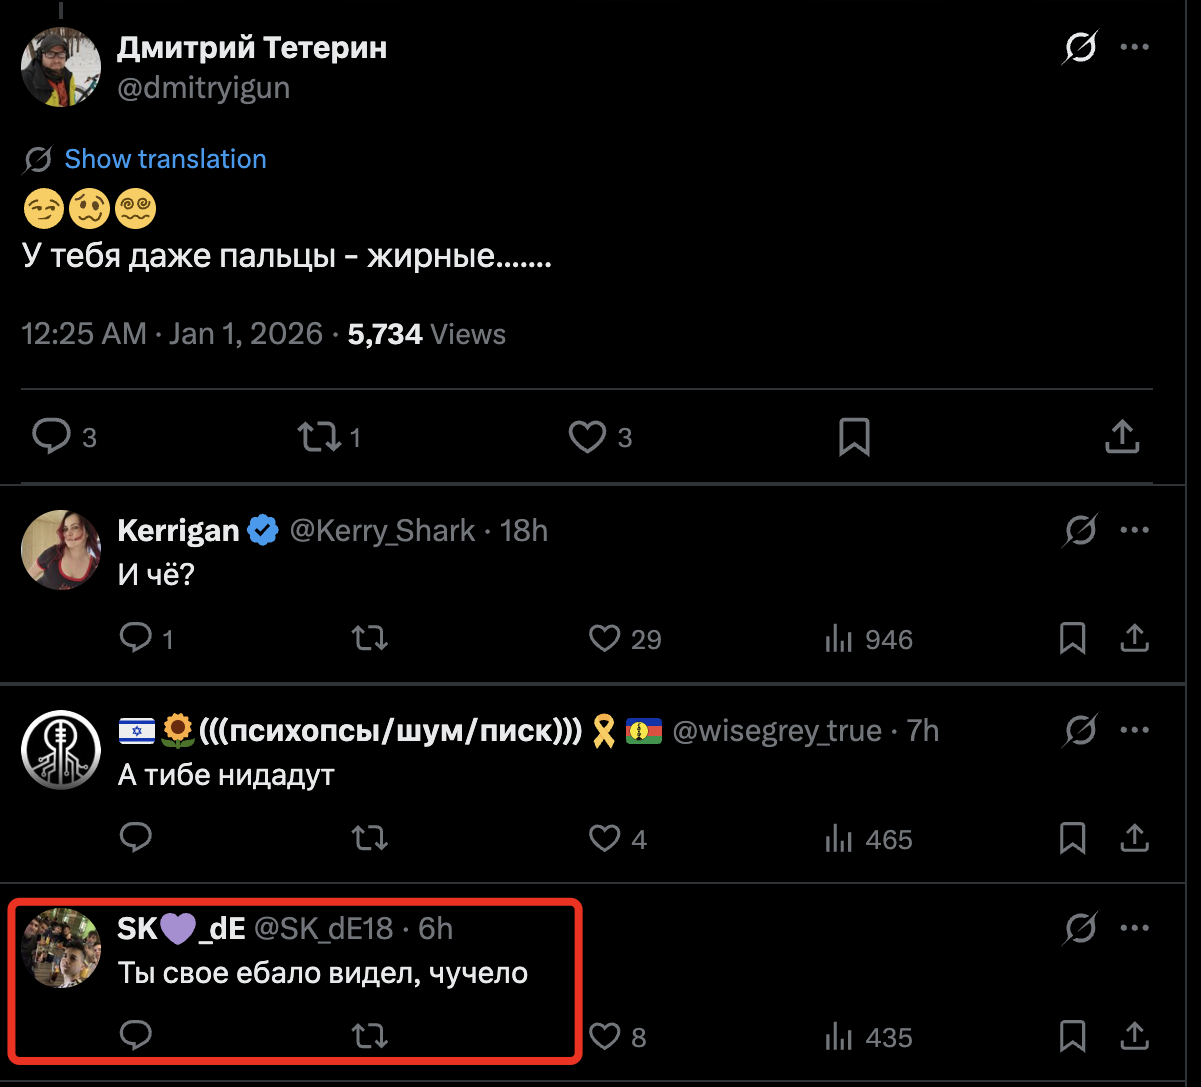Open more menu on Kerrigan's reply

(x=1135, y=530)
